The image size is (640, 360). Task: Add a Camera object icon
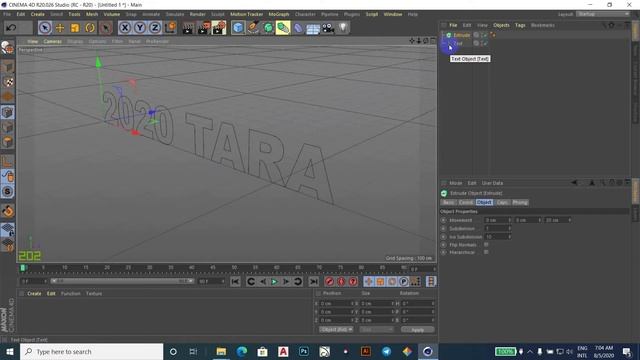(x=328, y=28)
